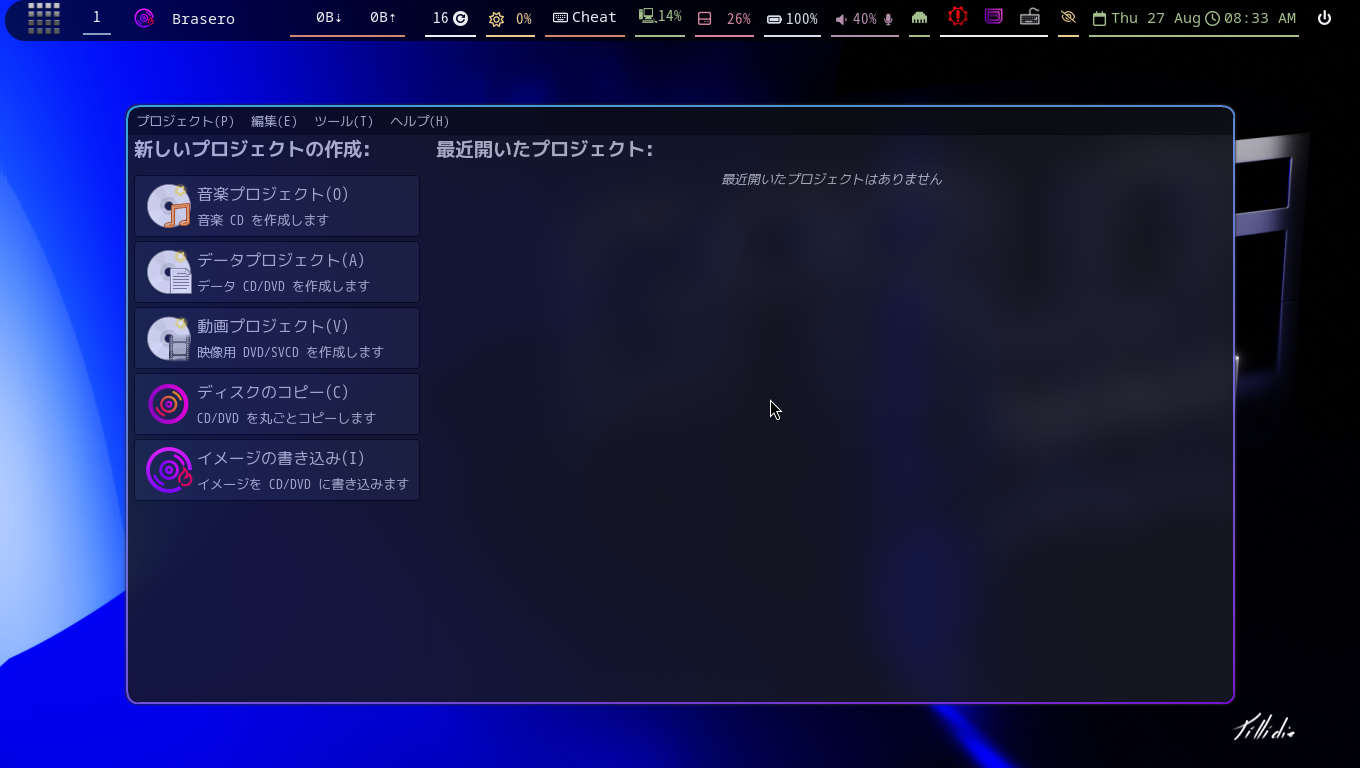Choose ディスクのコピー(C)

(277, 404)
